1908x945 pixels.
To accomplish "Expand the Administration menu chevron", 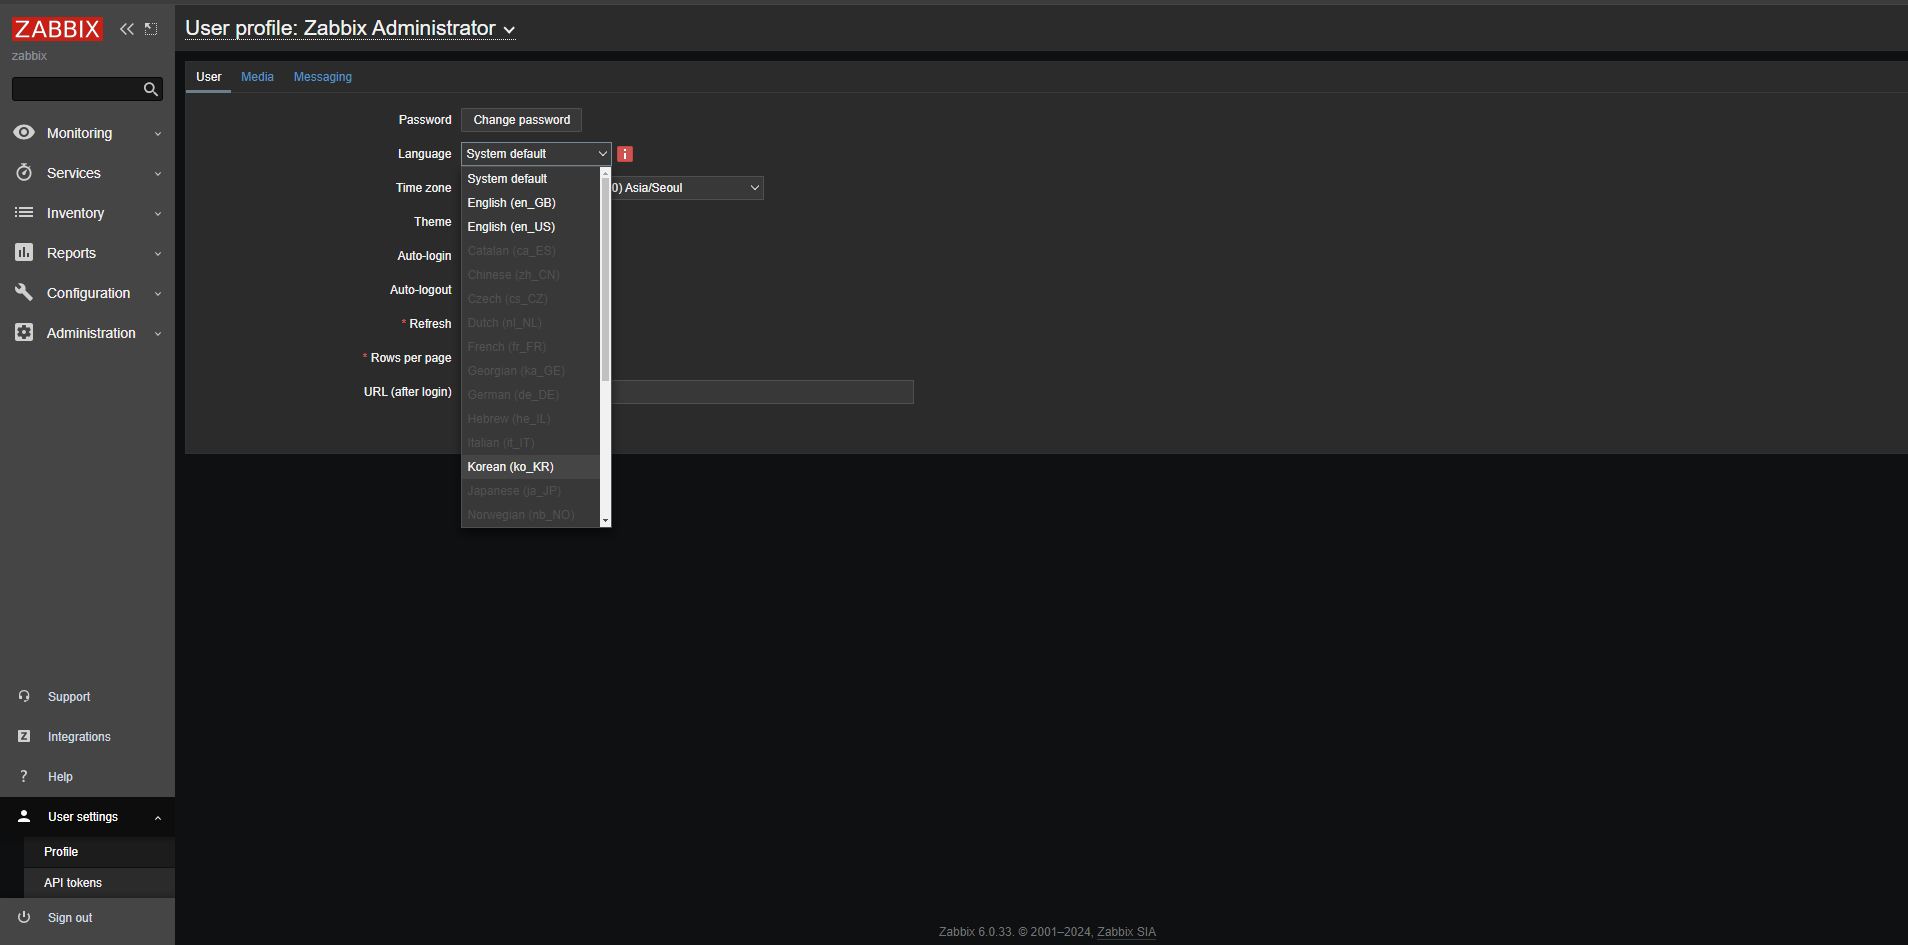I will point(158,334).
